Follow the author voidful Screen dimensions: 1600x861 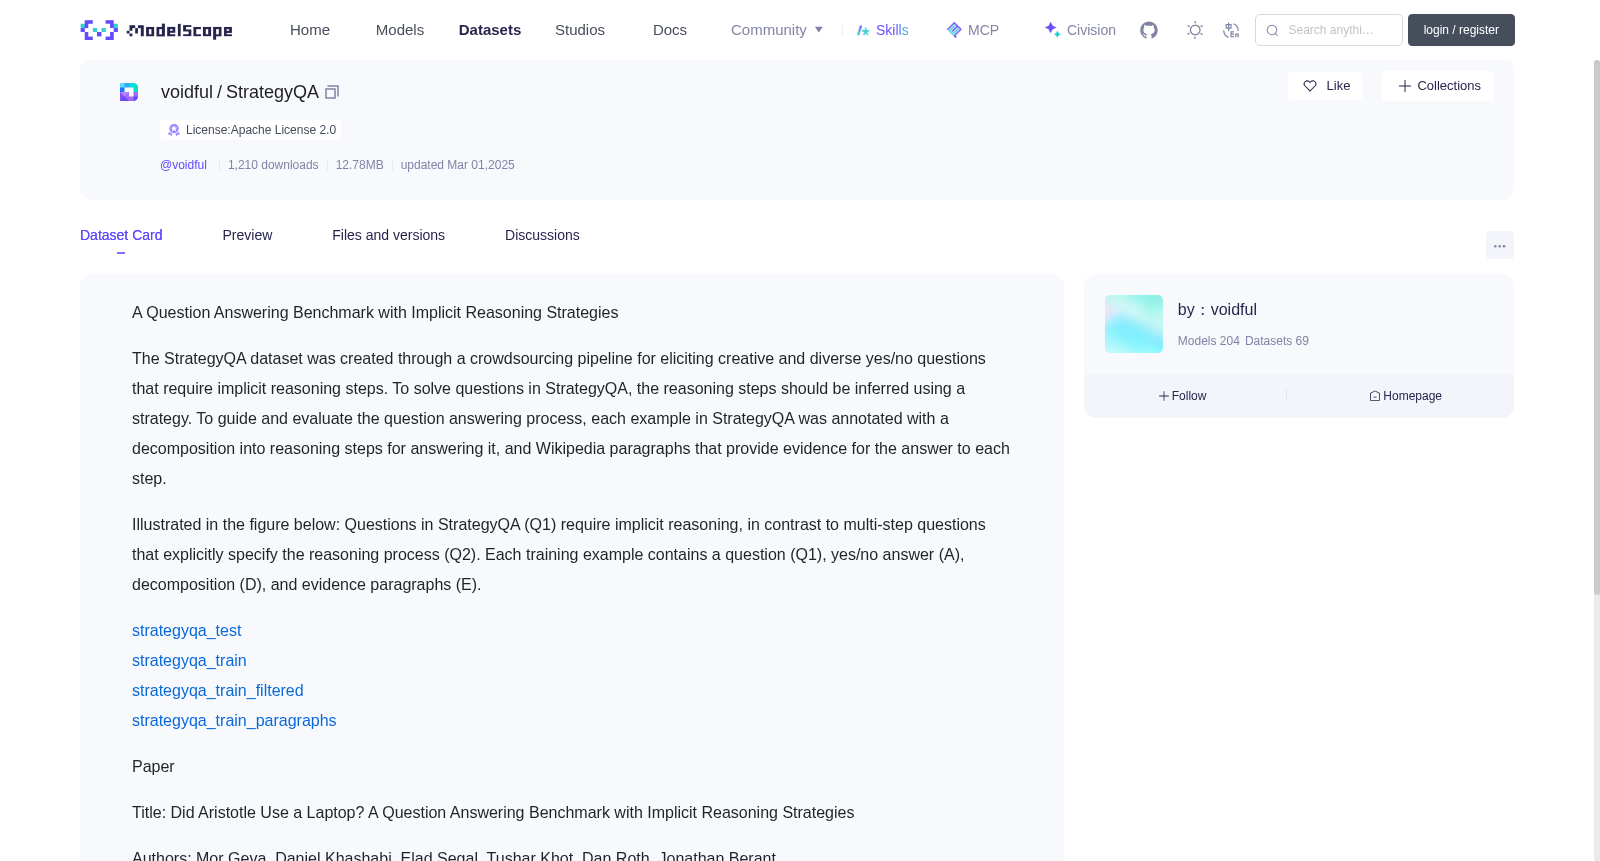(x=1183, y=396)
